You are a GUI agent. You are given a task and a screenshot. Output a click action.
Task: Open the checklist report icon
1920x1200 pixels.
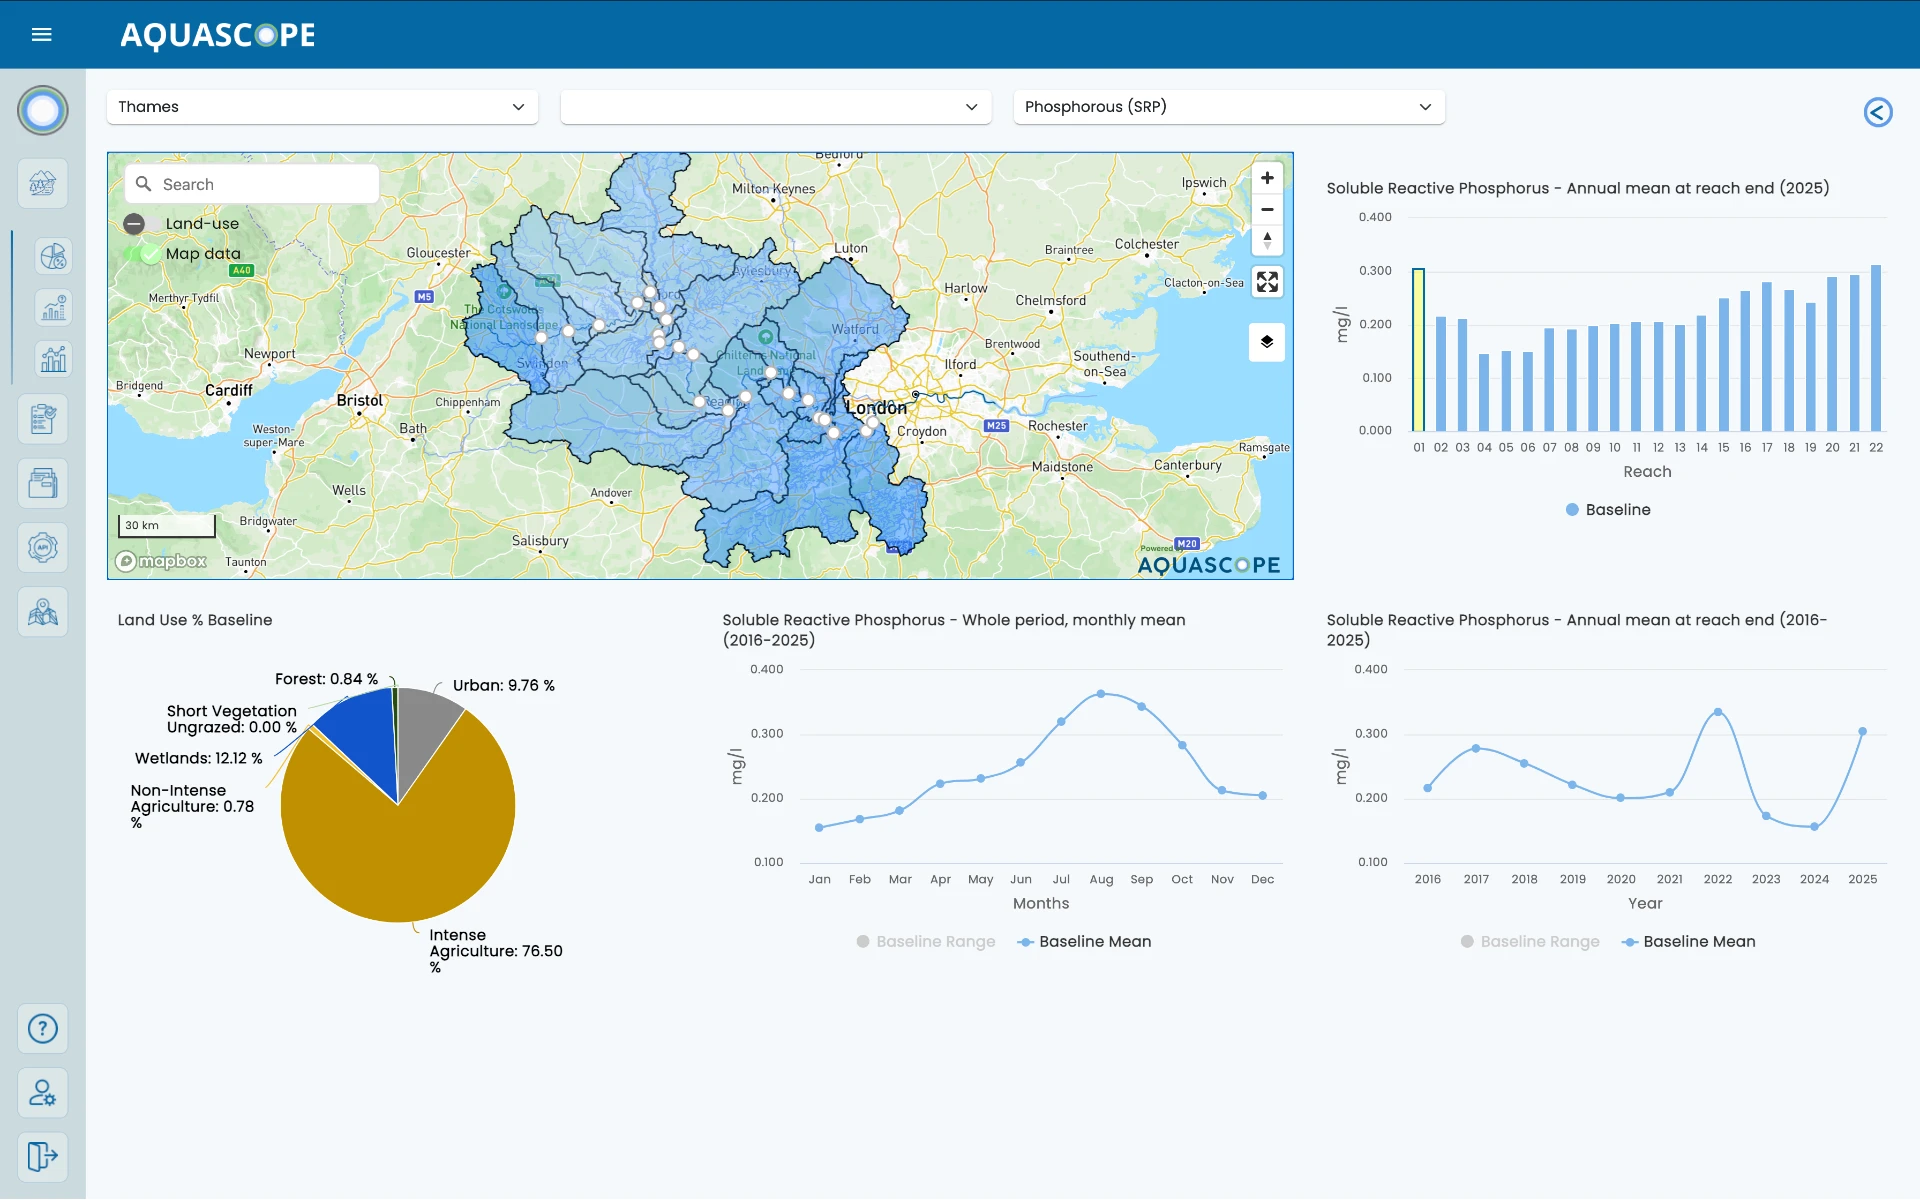(x=43, y=418)
